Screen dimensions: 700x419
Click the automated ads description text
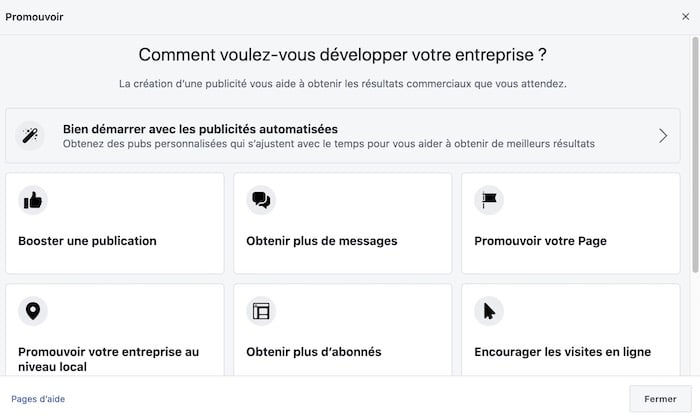coord(329,144)
